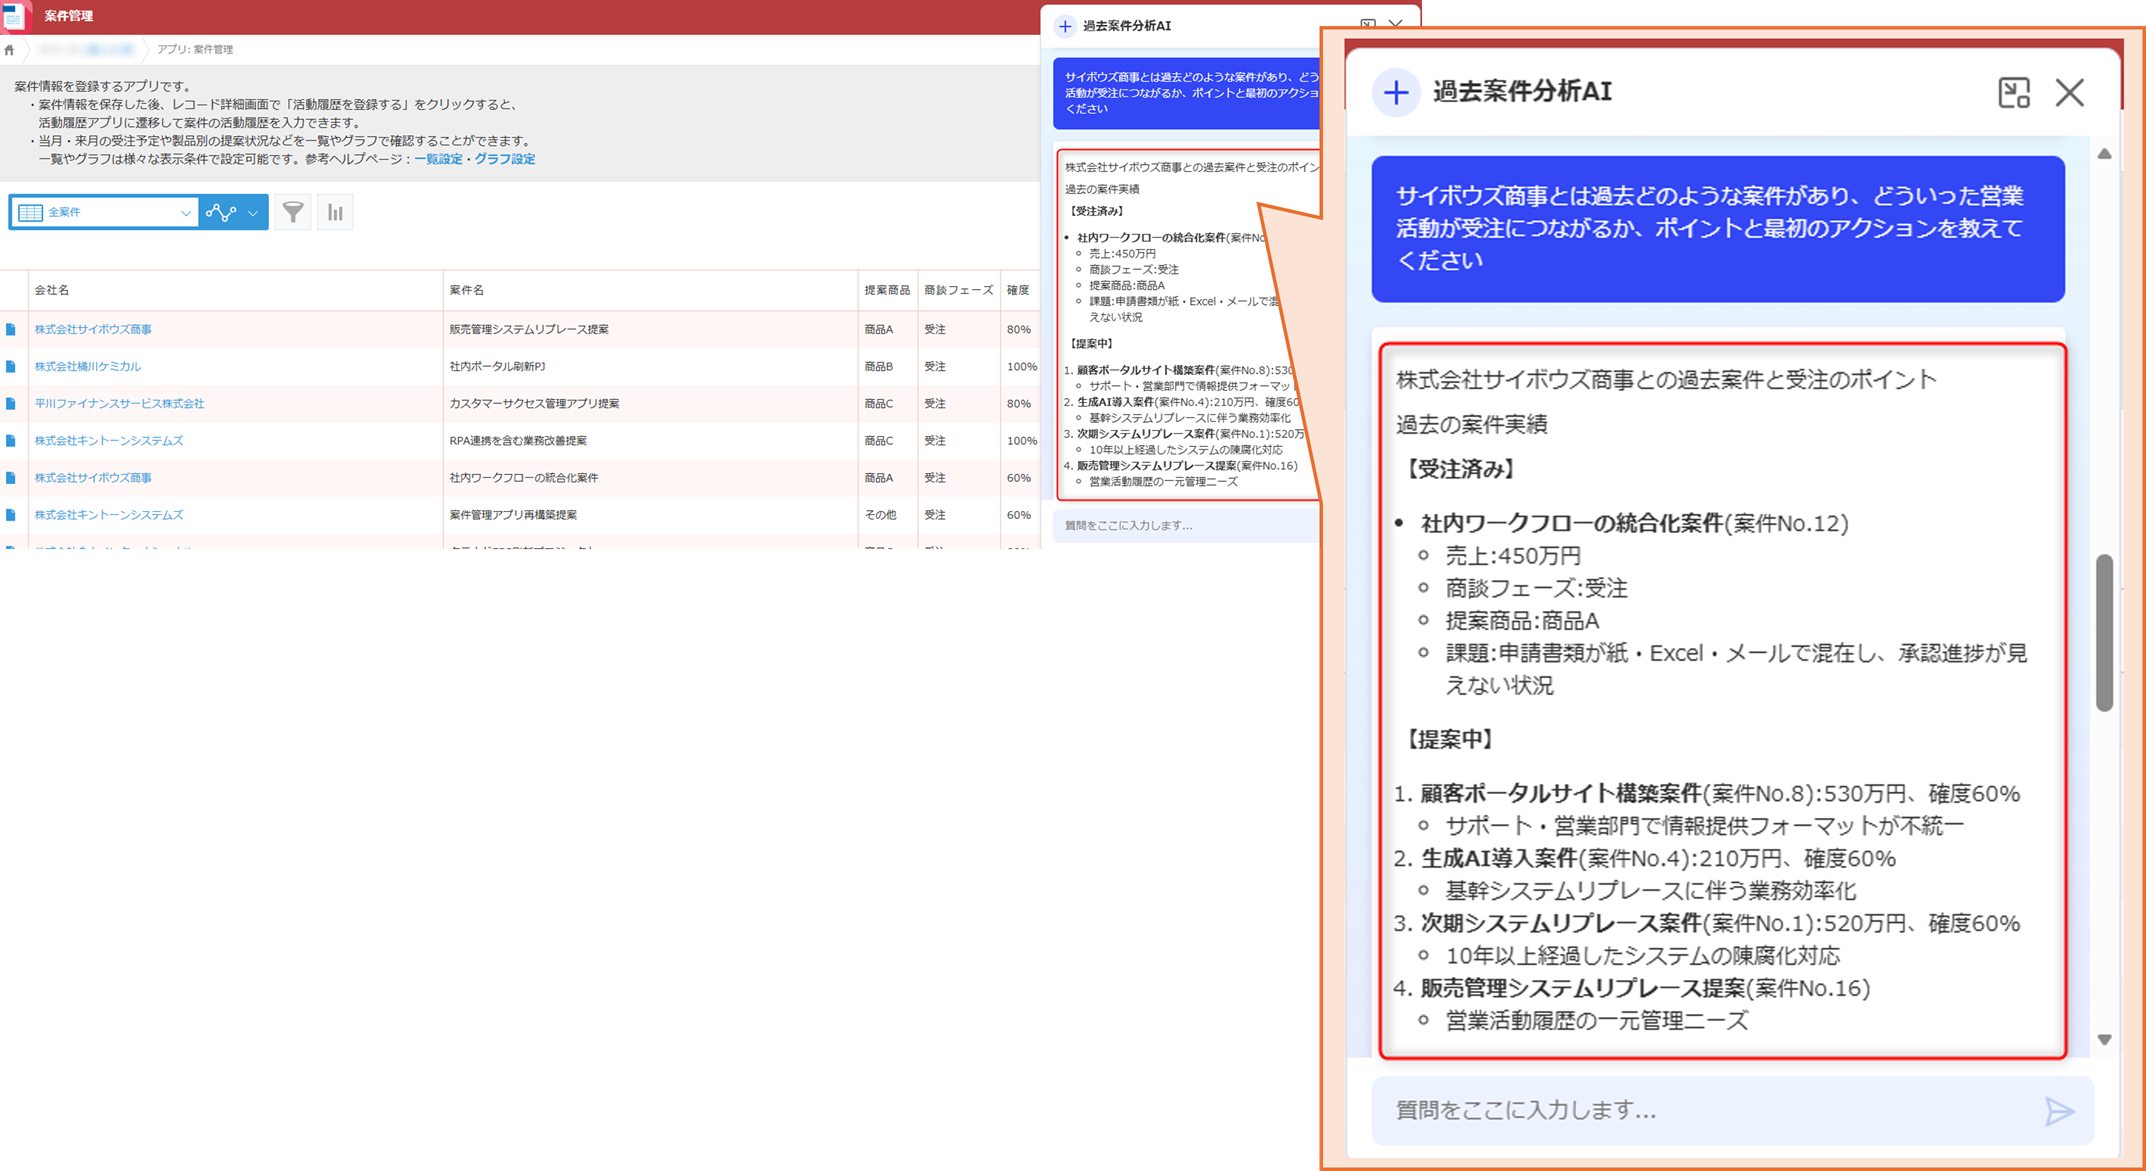Click the table view icon inside the view selector

(x=30, y=211)
